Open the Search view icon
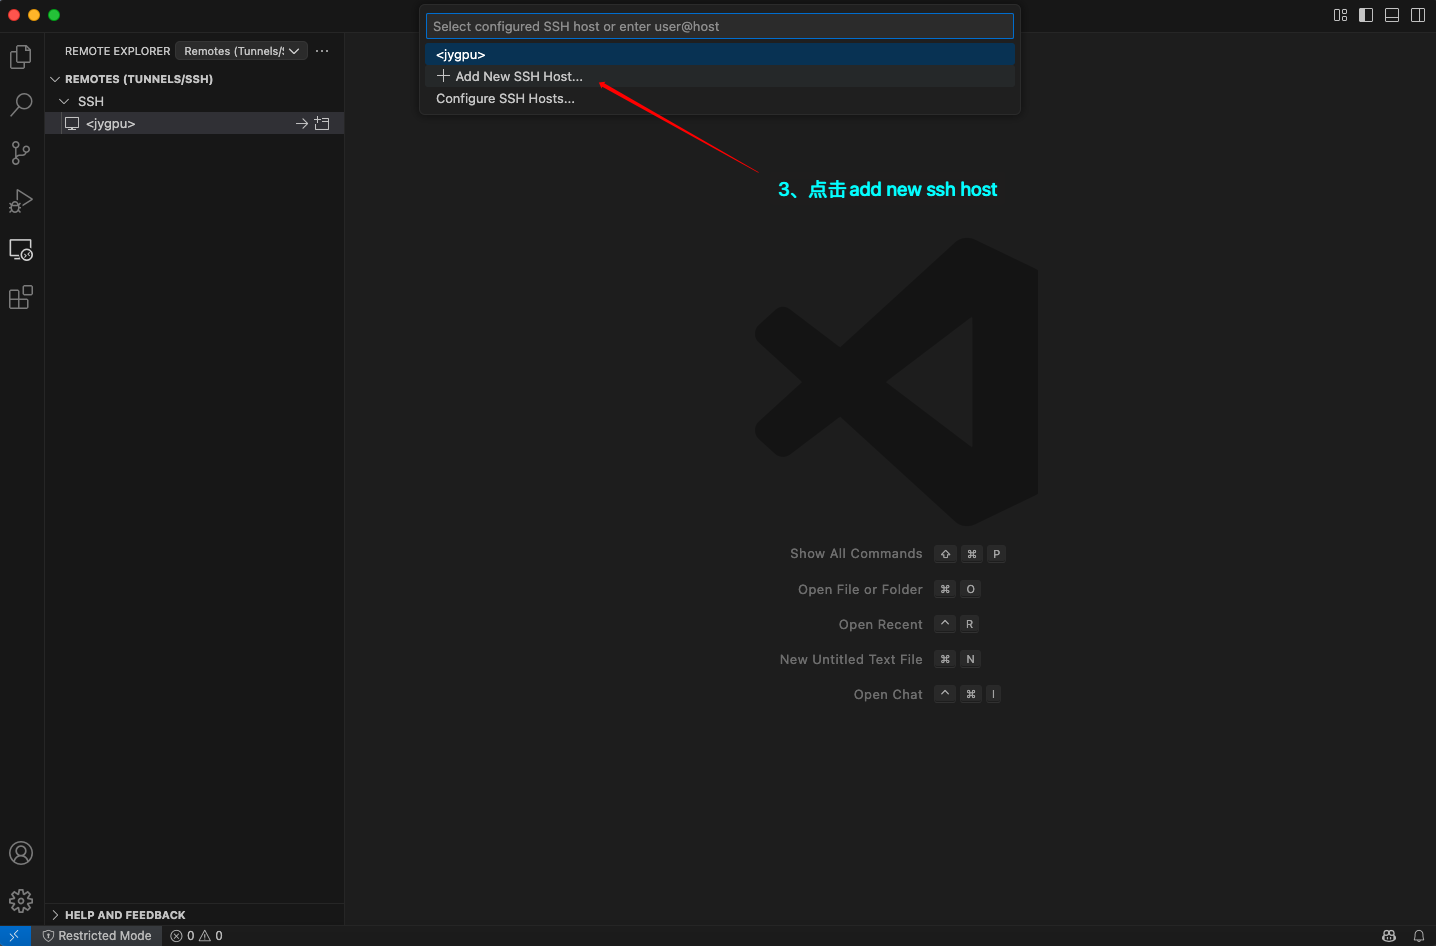This screenshot has width=1436, height=946. [x=21, y=104]
